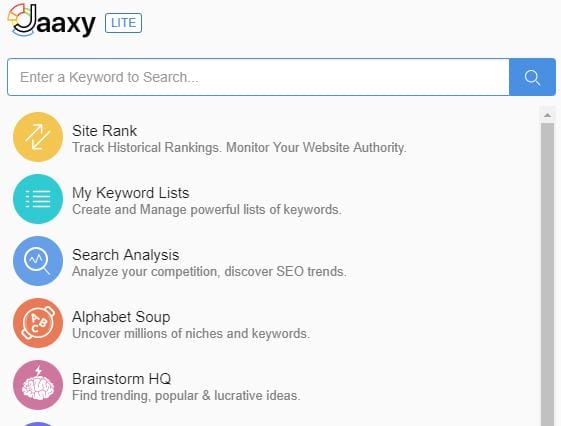Click the vertical scrollbar thumb
This screenshot has width=561, height=426.
547,274
